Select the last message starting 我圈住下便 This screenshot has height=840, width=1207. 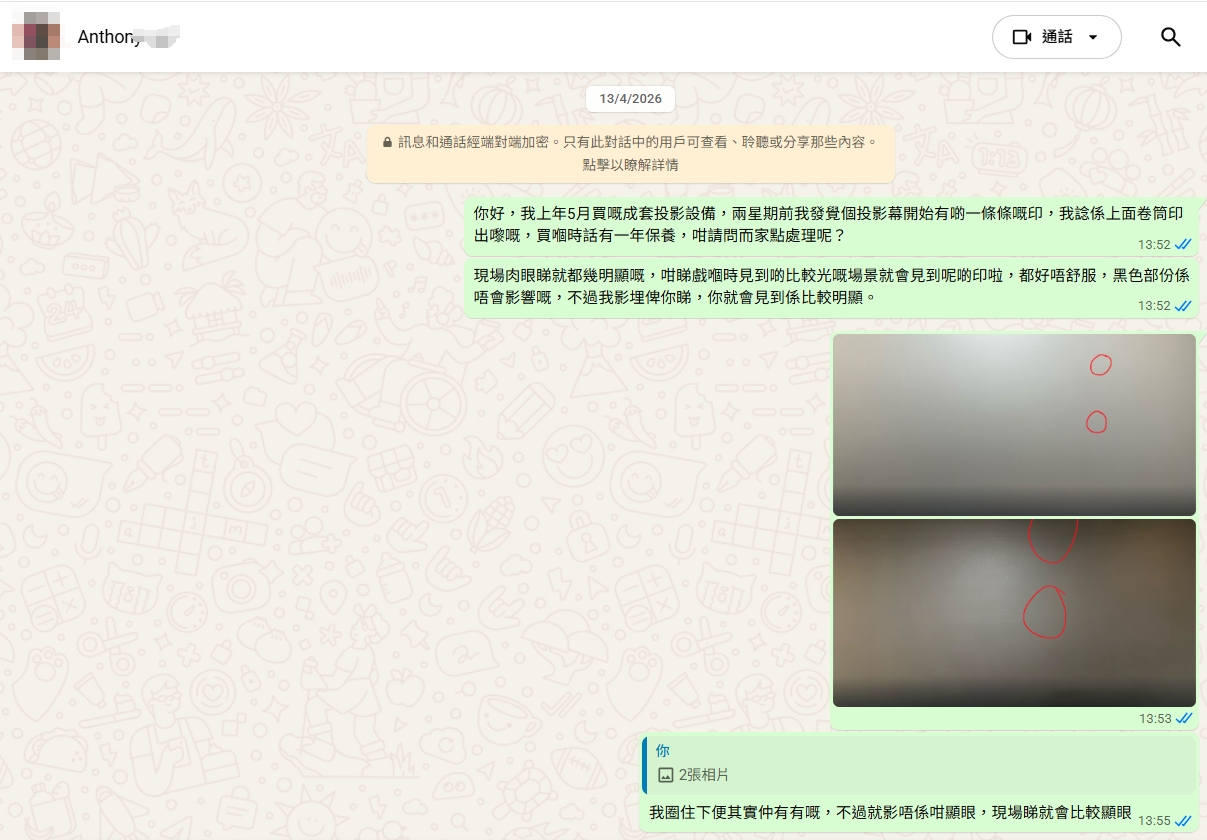click(x=890, y=813)
